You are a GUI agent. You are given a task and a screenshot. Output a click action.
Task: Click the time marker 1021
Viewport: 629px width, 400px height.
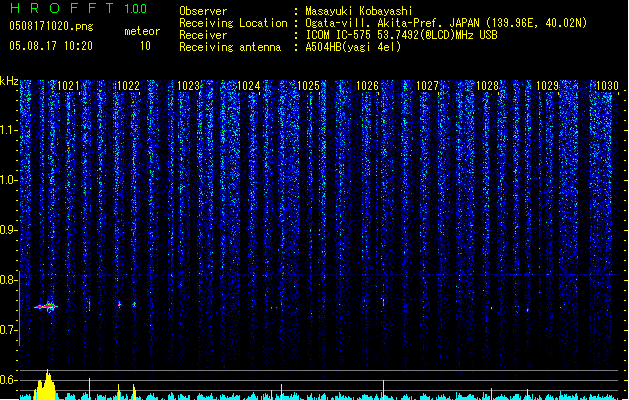pos(68,86)
